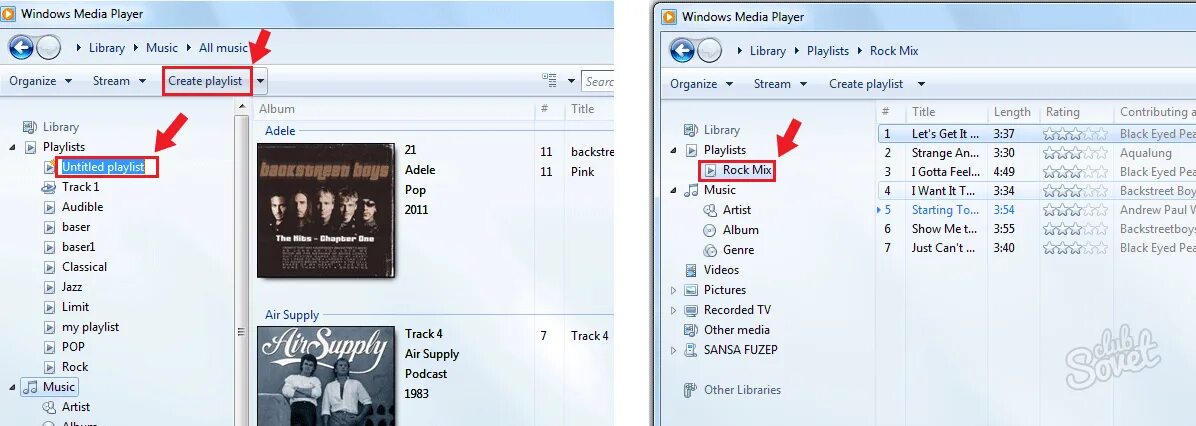Select Other media icon
Image resolution: width=1196 pixels, height=426 pixels.
point(691,330)
